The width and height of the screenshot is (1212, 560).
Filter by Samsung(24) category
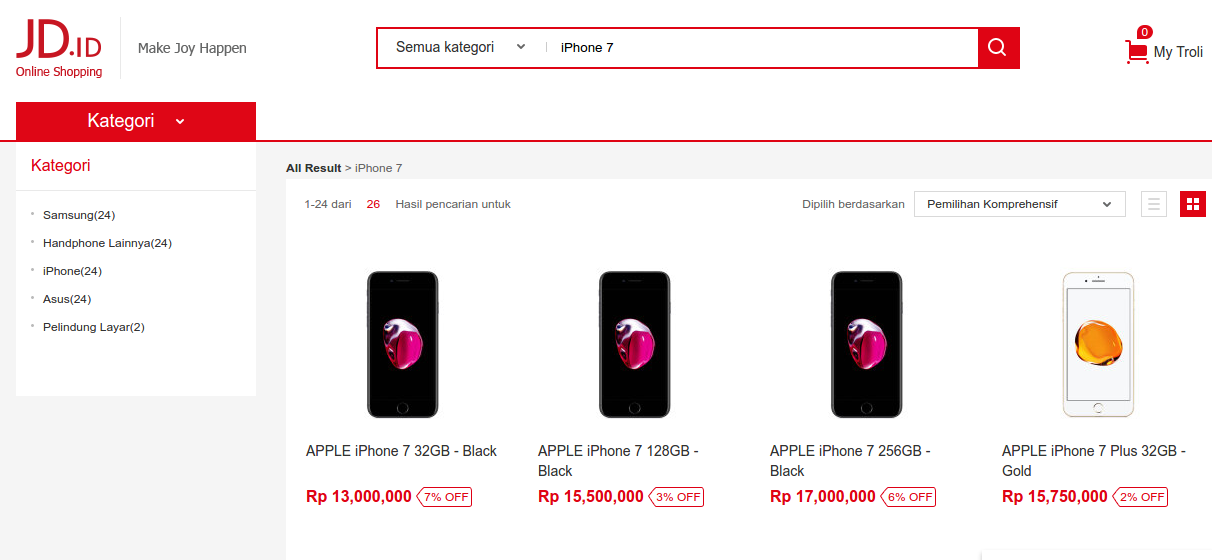[x=79, y=215]
